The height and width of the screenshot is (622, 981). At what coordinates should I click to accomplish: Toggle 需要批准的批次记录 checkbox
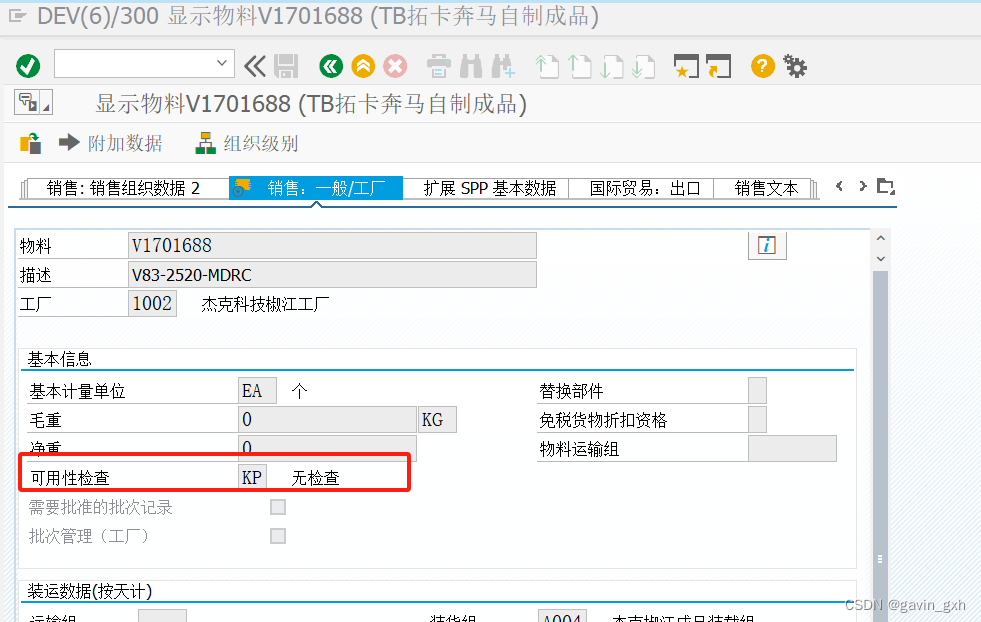pos(278,507)
